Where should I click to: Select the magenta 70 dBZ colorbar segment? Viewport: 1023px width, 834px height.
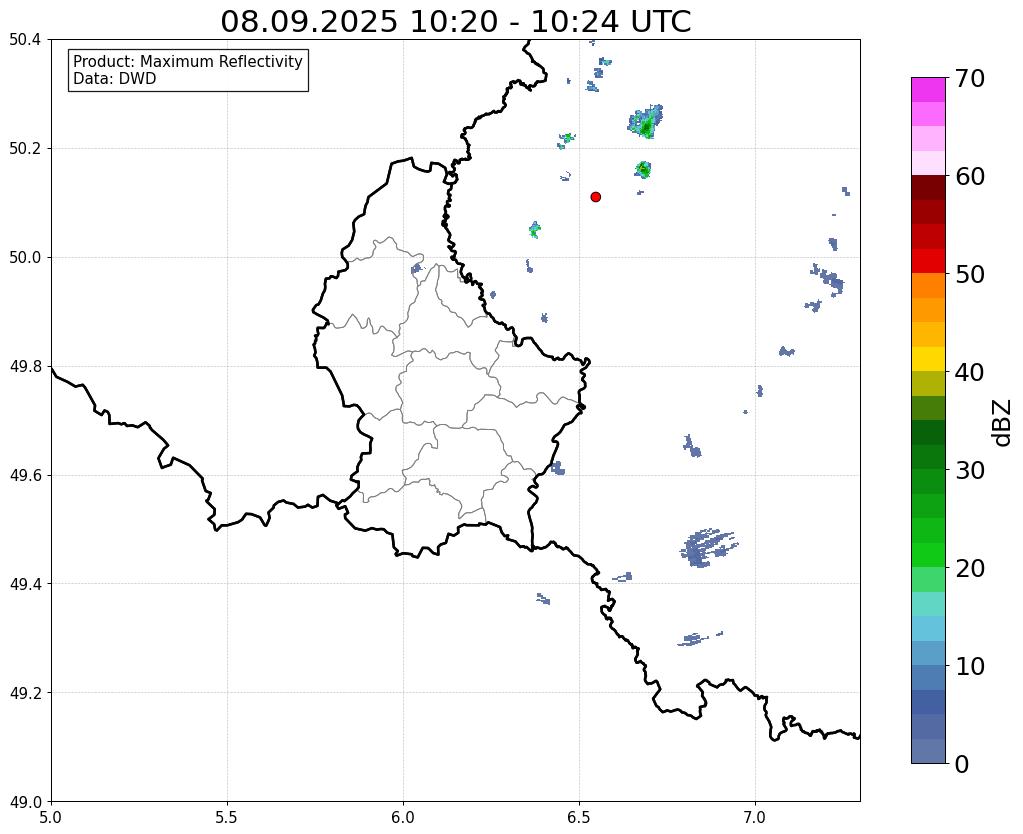click(928, 89)
